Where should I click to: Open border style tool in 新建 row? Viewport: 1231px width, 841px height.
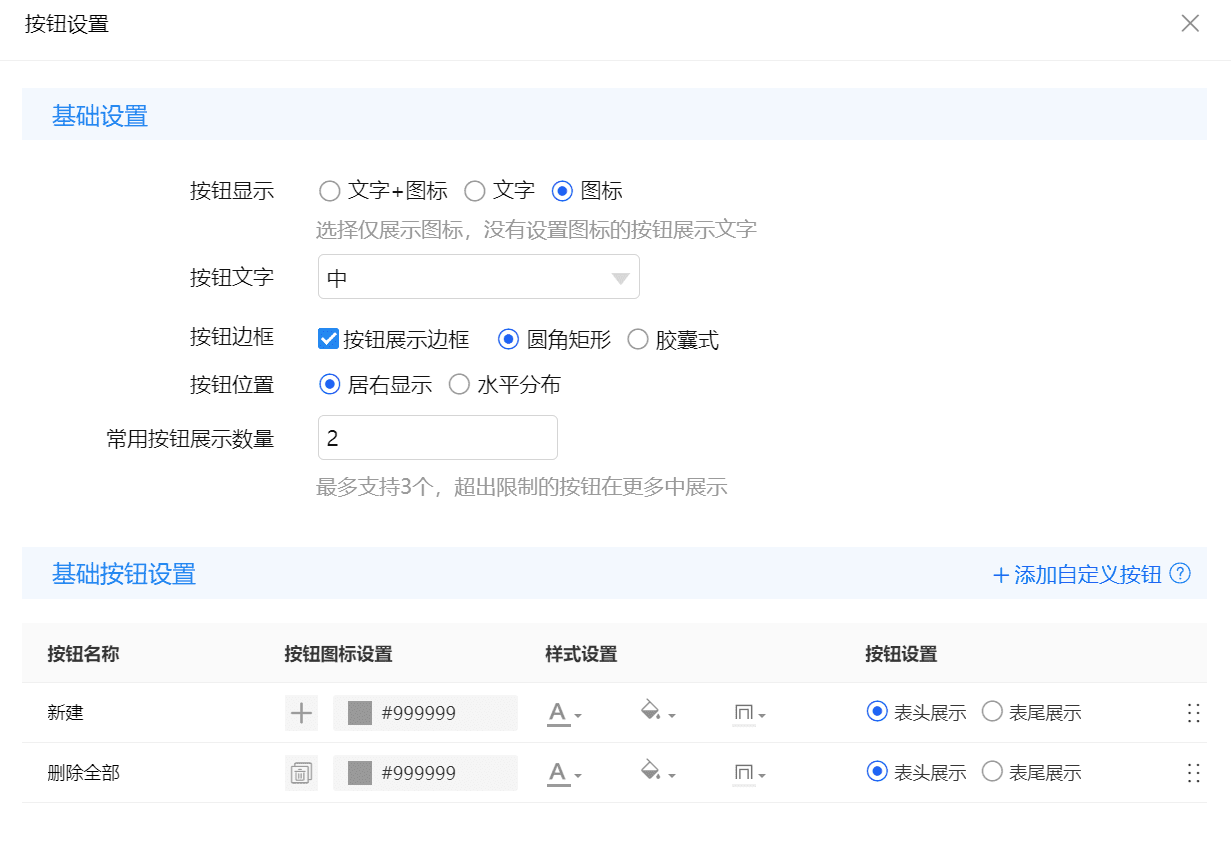click(749, 713)
